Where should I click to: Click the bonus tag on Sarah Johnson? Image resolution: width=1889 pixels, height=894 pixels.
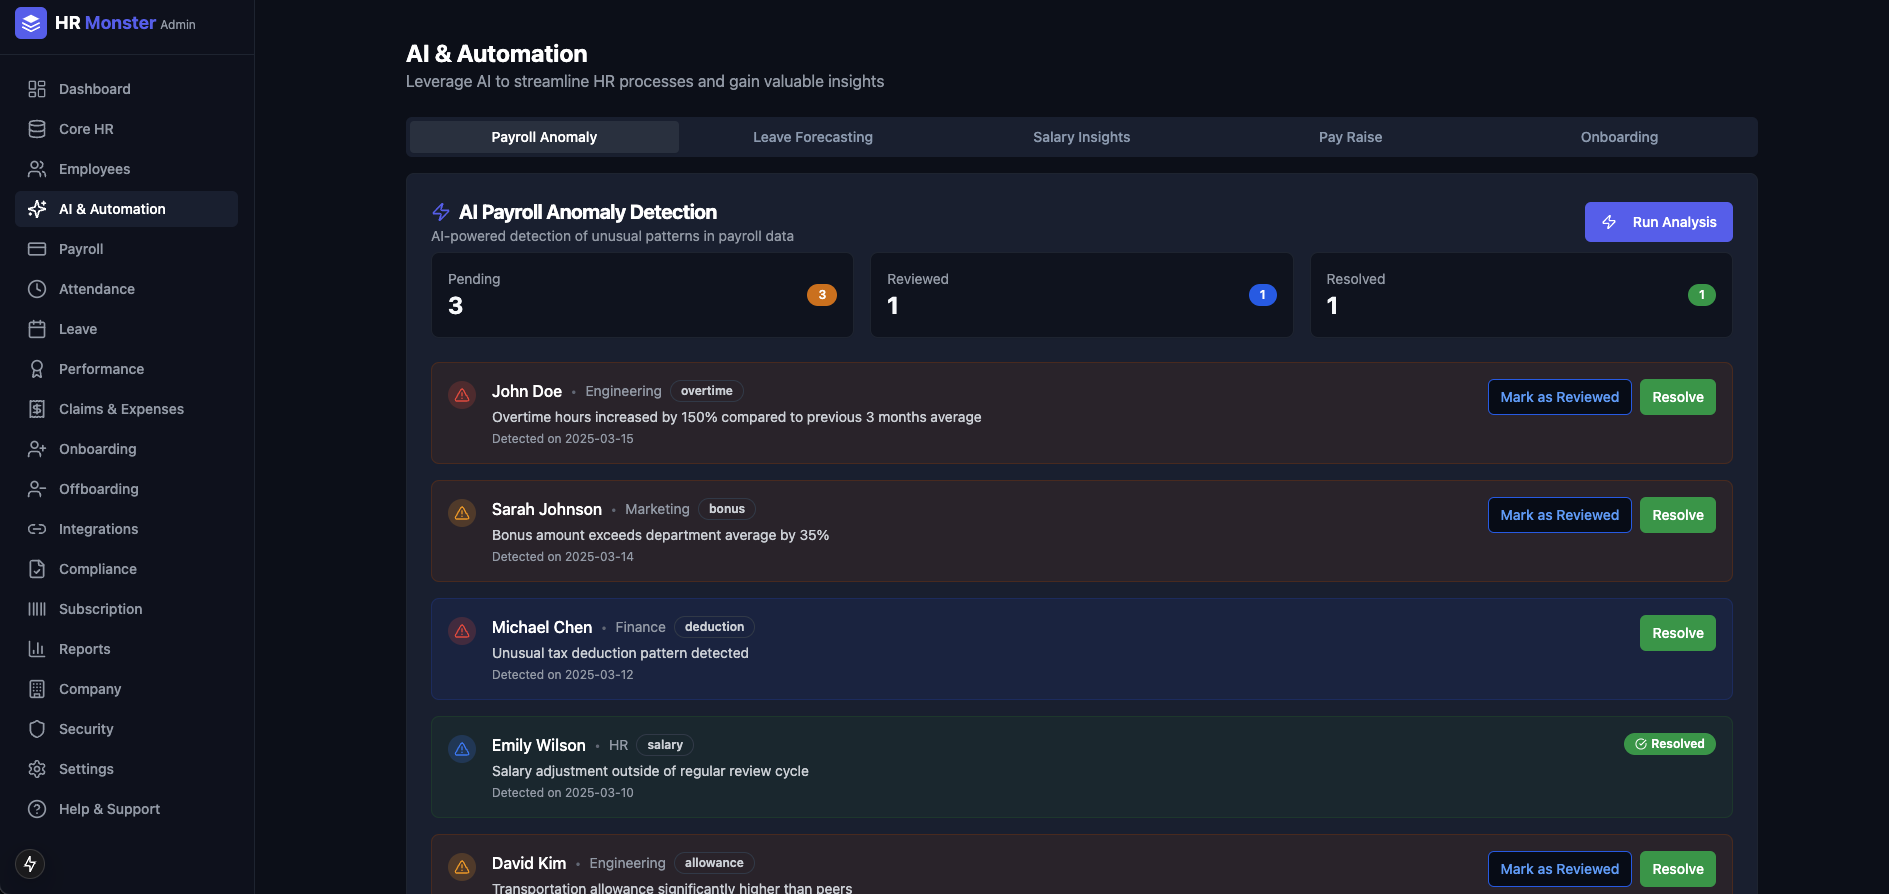727,509
